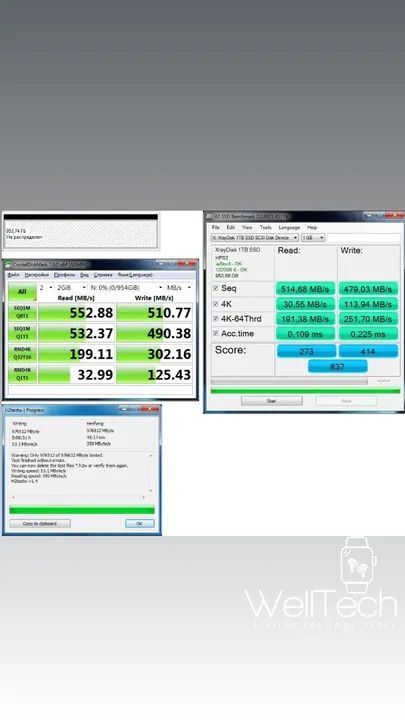Select the 952,74 ГБ unallocated partition
The image size is (405, 720).
(81, 233)
